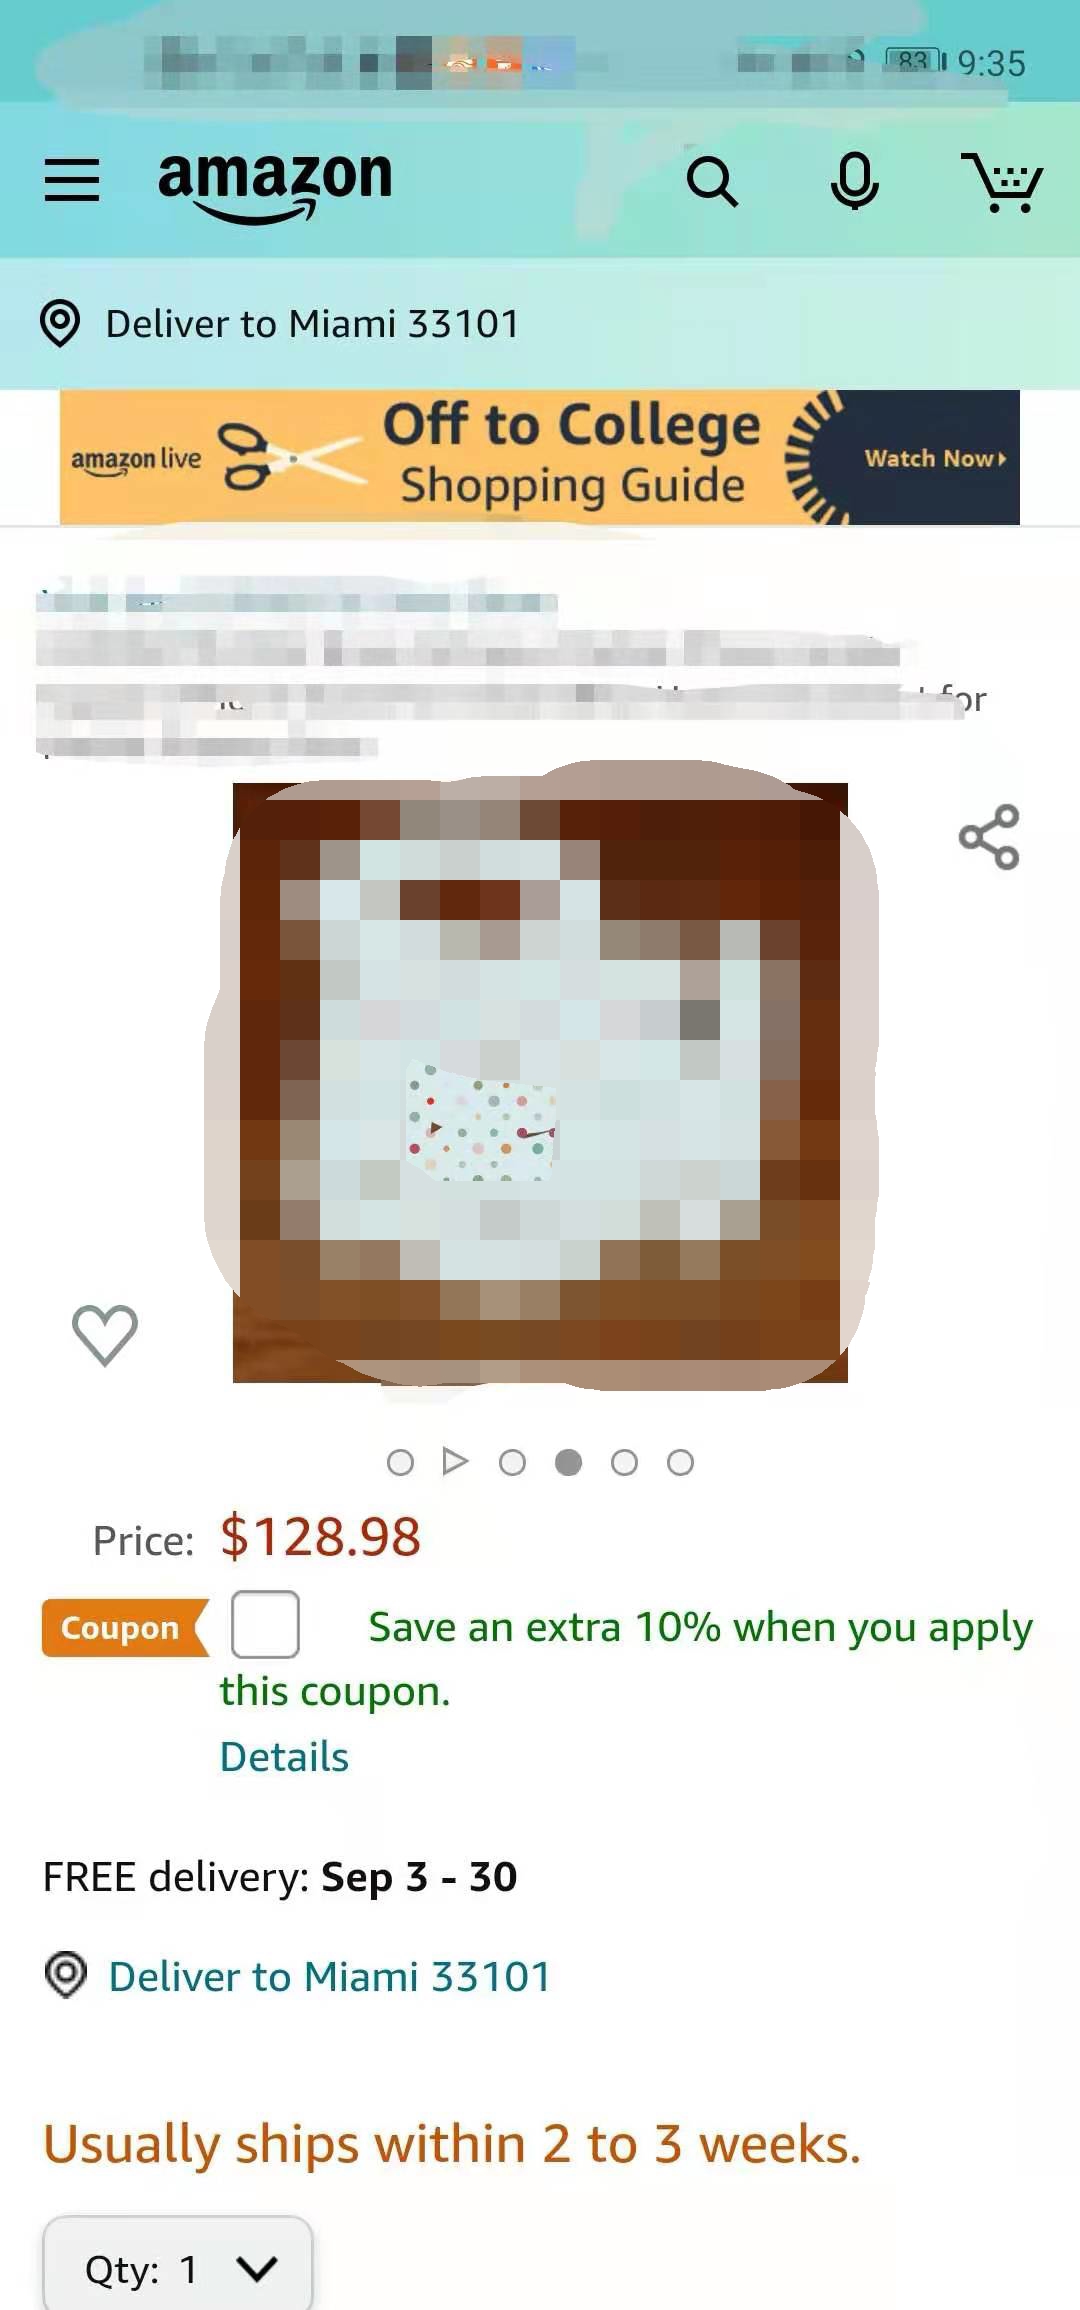Activate voice search microphone icon
Image resolution: width=1080 pixels, height=2310 pixels.
pos(855,181)
